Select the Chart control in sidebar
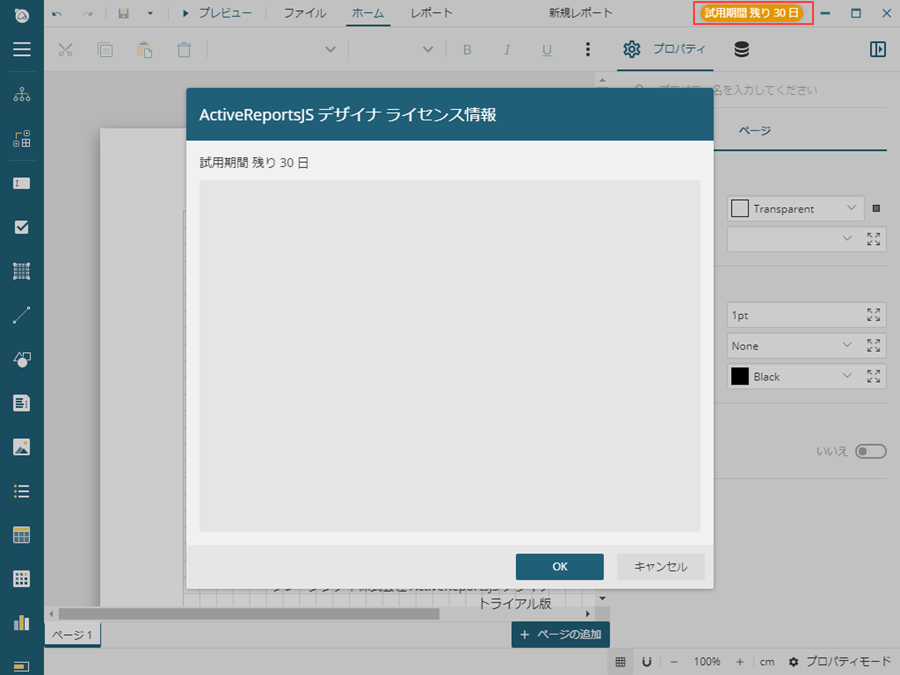The image size is (900, 675). 22,623
